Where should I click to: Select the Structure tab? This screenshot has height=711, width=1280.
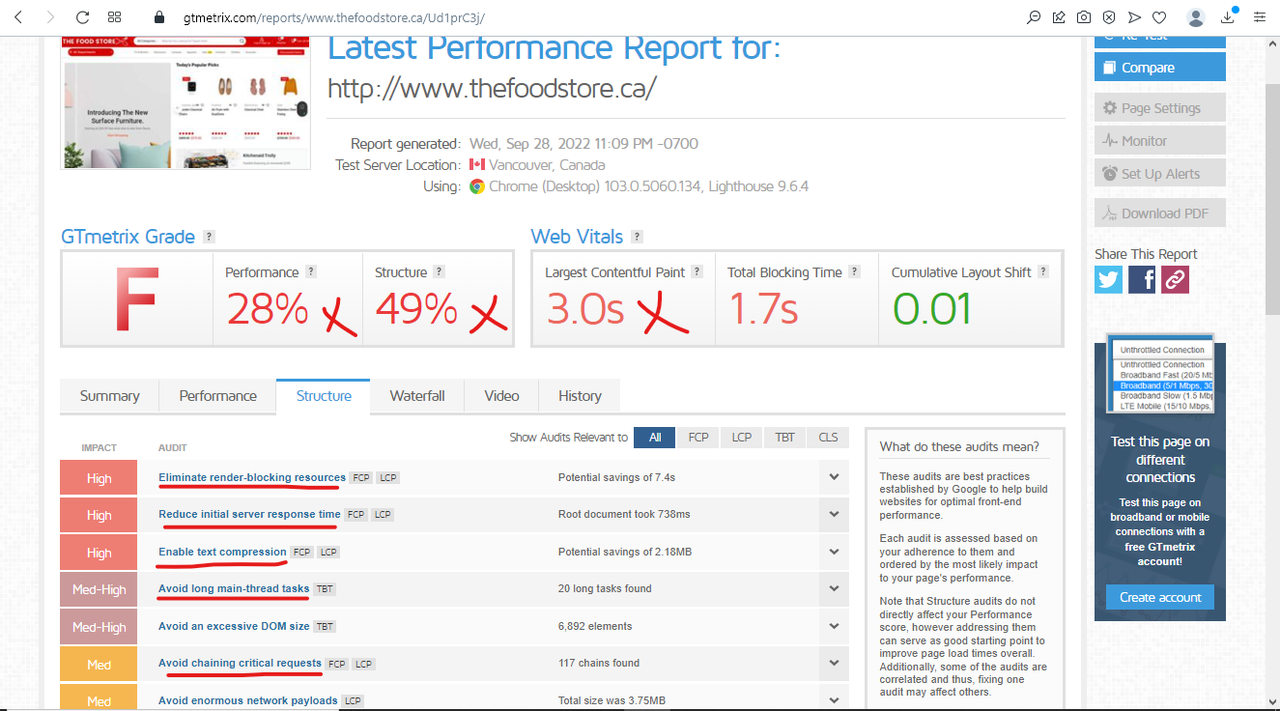(324, 396)
